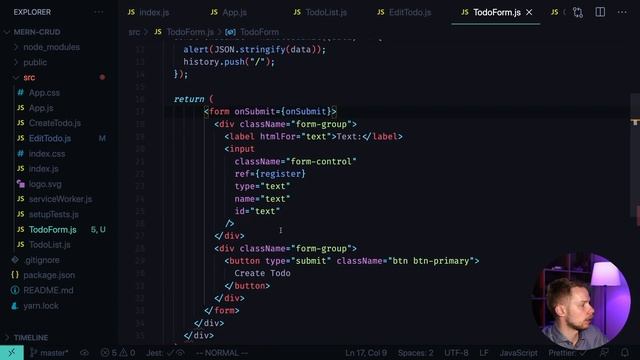This screenshot has width=640, height=360.
Task: Expand the node_modules folder
Action: pos(51,47)
